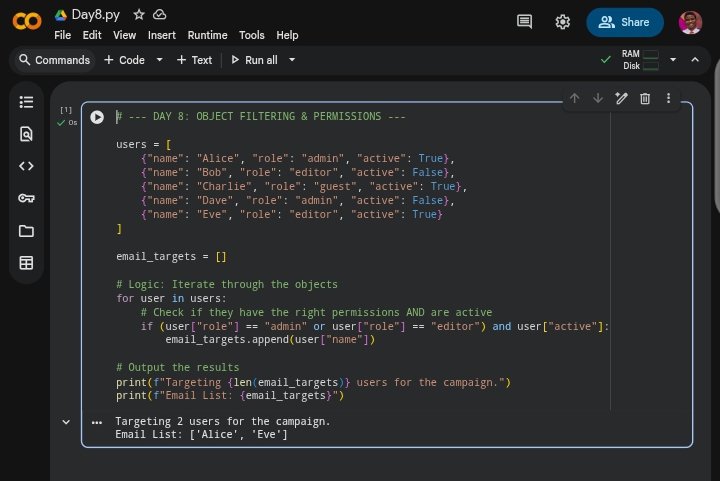Open the comments icon in header
The image size is (720, 481).
pyautogui.click(x=524, y=22)
